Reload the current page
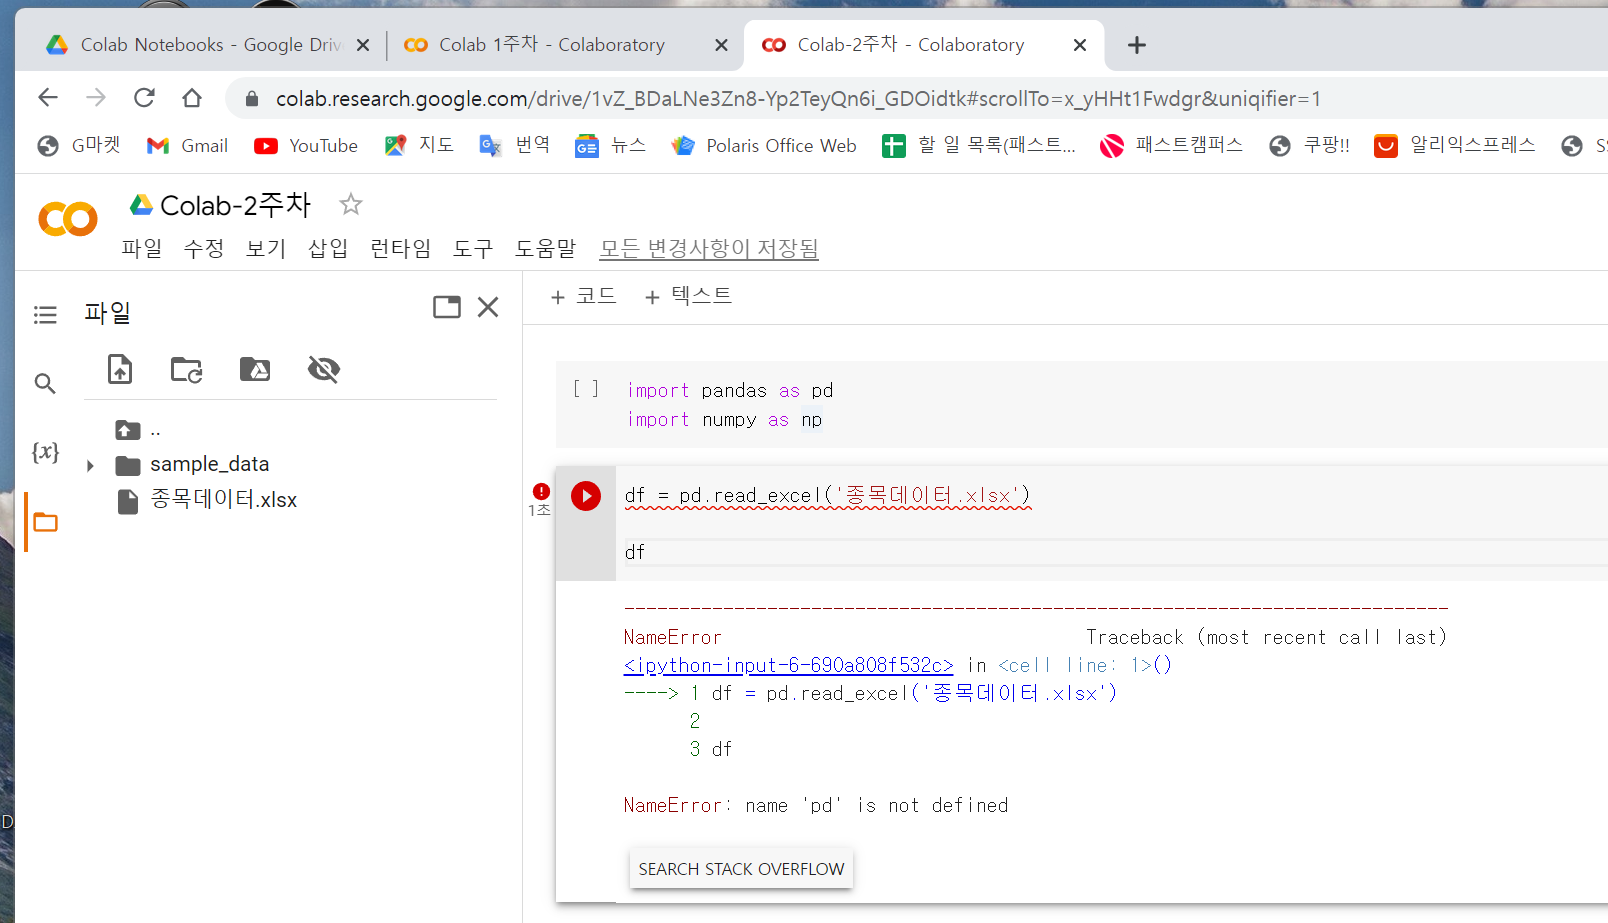 (144, 97)
